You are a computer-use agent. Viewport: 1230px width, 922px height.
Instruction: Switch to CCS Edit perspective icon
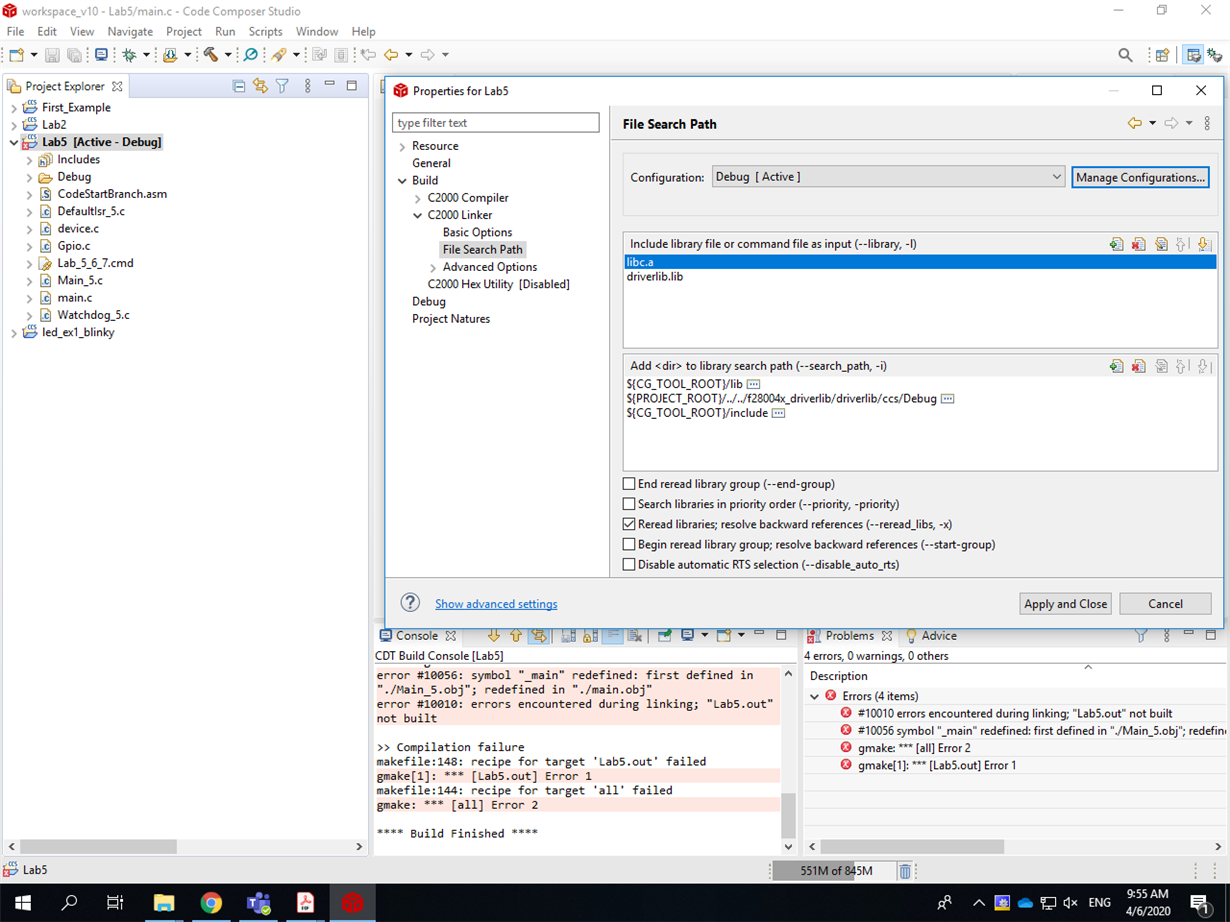[1192, 55]
